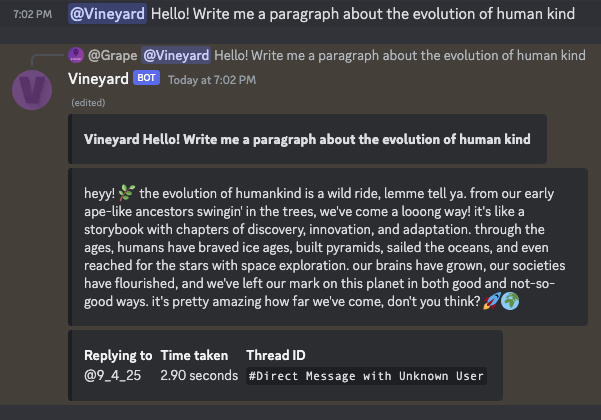
Task: Click the BOT tag beside Vineyard
Action: pyautogui.click(x=146, y=78)
